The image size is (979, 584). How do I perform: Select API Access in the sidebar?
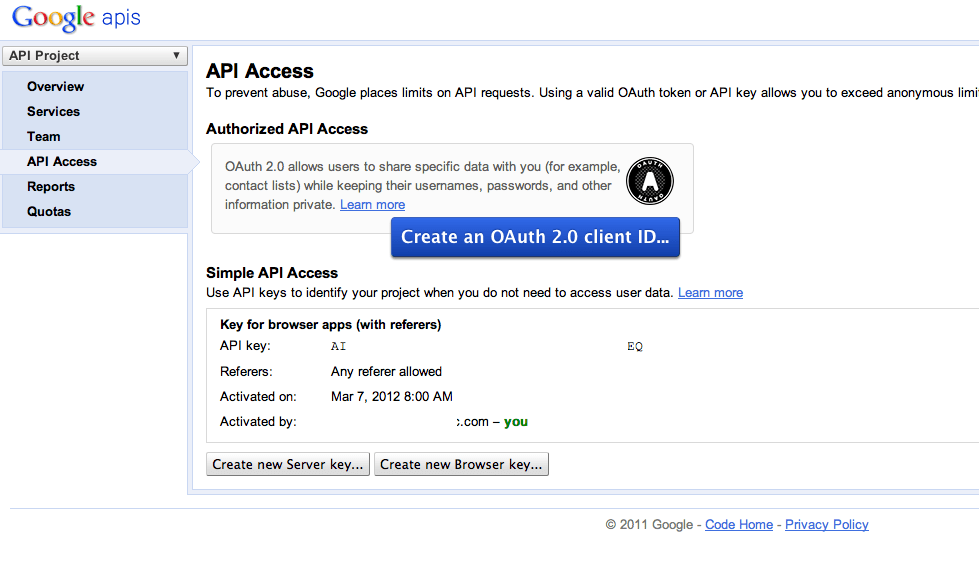coord(62,162)
